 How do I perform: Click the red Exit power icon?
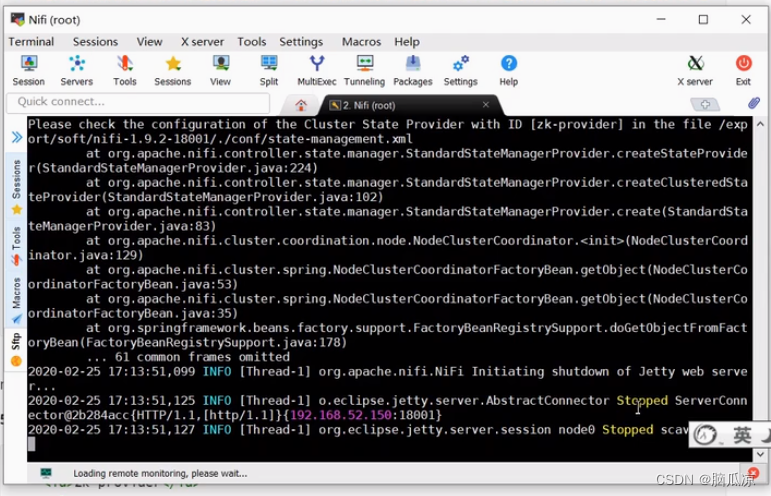[743, 71]
